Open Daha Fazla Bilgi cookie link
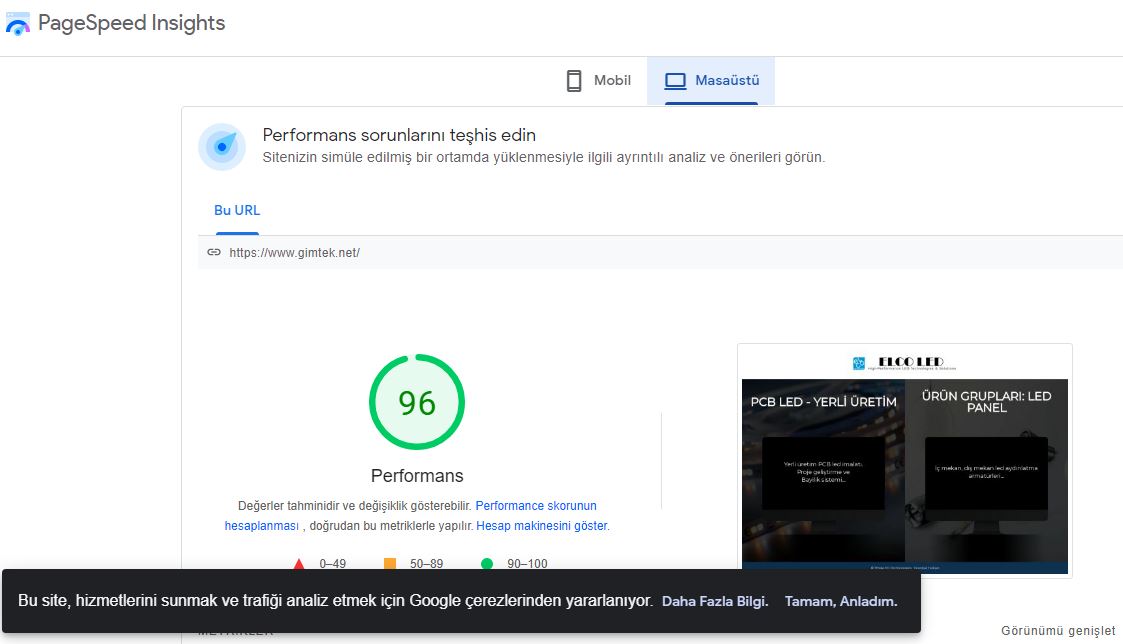The width and height of the screenshot is (1123, 644). 715,602
